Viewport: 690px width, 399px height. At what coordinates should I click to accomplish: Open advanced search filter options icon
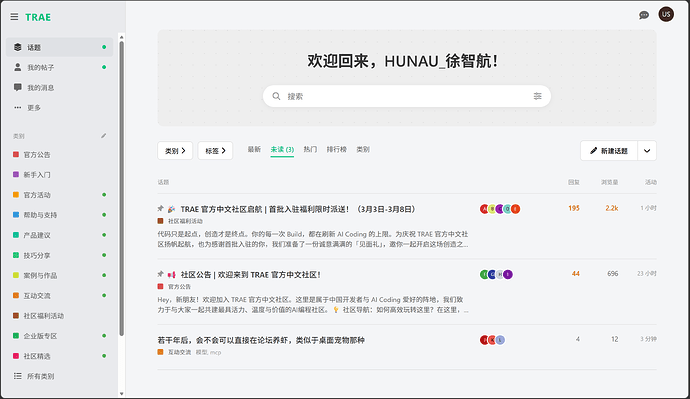click(x=537, y=96)
